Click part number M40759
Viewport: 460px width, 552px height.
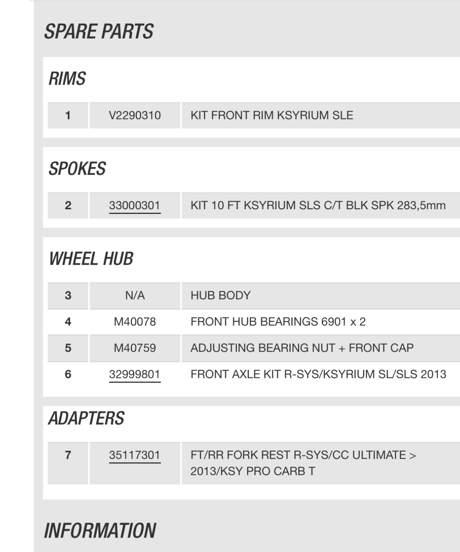tap(135, 348)
